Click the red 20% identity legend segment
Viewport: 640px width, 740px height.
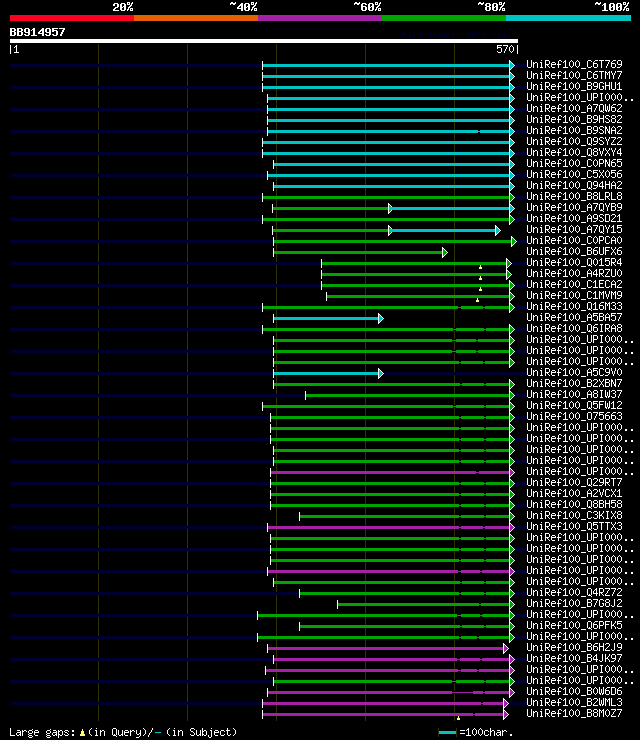(x=72, y=18)
